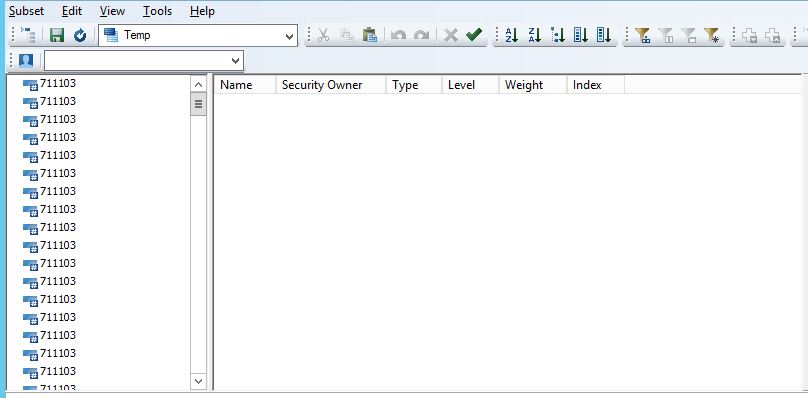The height and width of the screenshot is (398, 808).
Task: Keep selected elements with the green checkmark
Action: (x=474, y=35)
